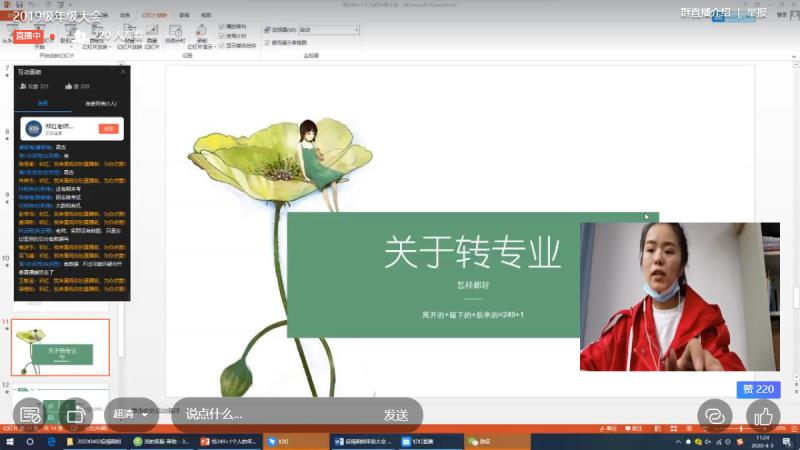Click the barrage settings icon bottom-left
This screenshot has height=450, width=800.
coord(30,415)
